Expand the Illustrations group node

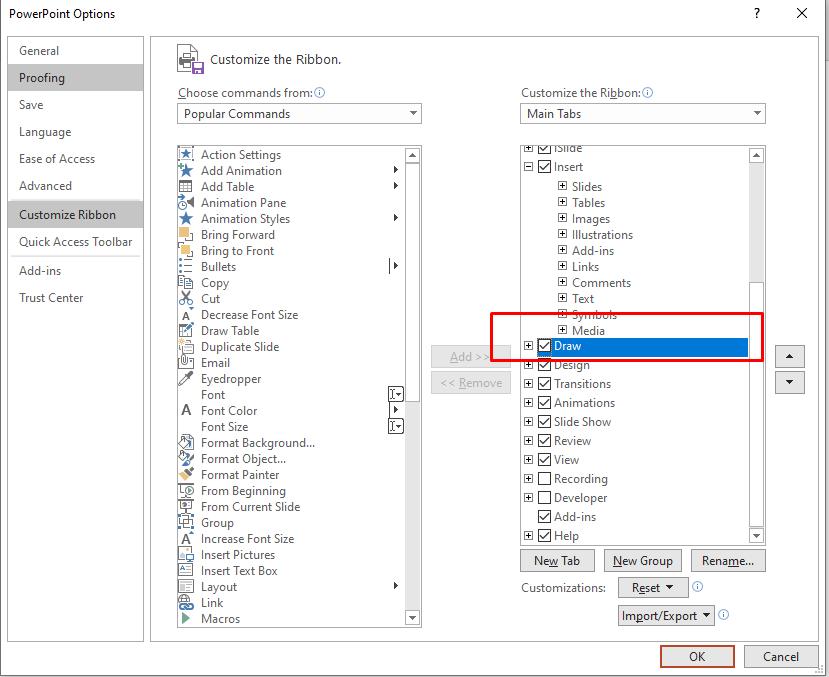(563, 234)
